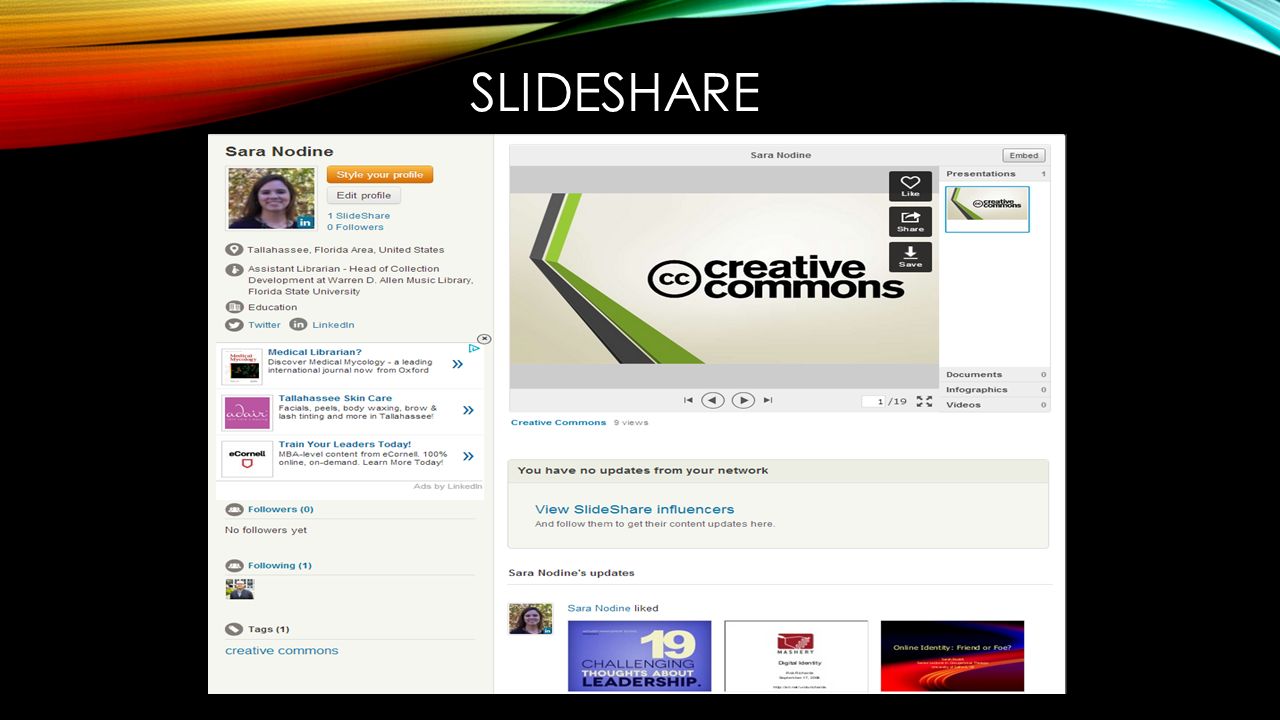Click Sara Nodine link in updates
Image resolution: width=1280 pixels, height=720 pixels.
[599, 608]
